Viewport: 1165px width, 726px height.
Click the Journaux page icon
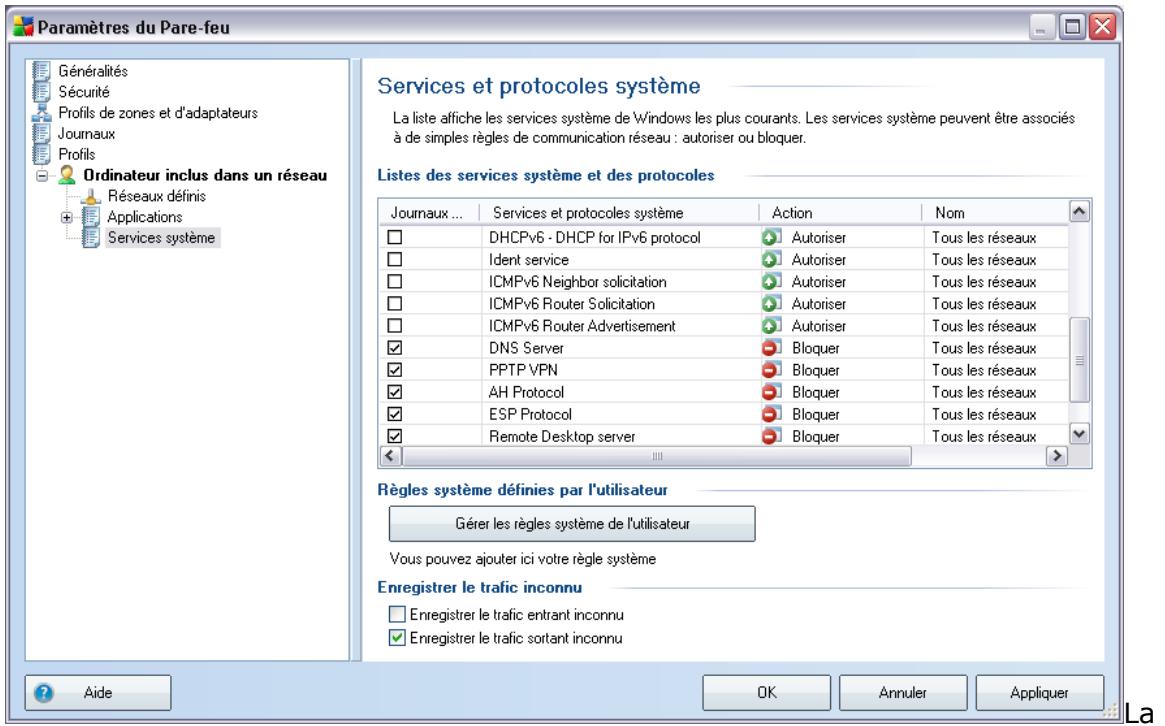point(42,134)
